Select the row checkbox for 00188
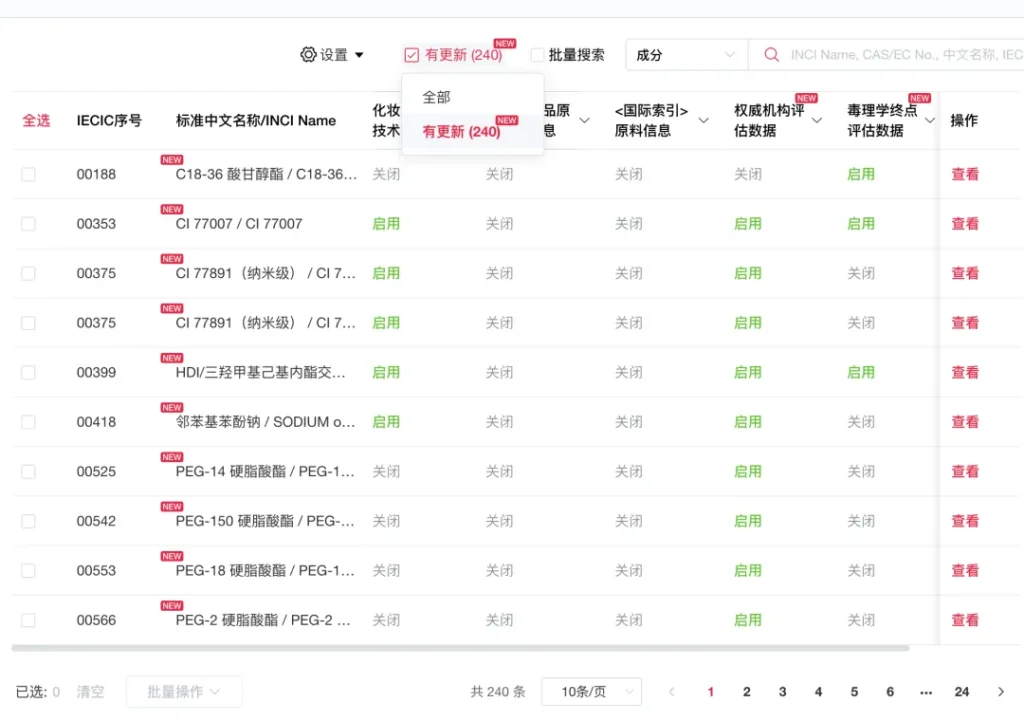1024x721 pixels. pyautogui.click(x=28, y=174)
